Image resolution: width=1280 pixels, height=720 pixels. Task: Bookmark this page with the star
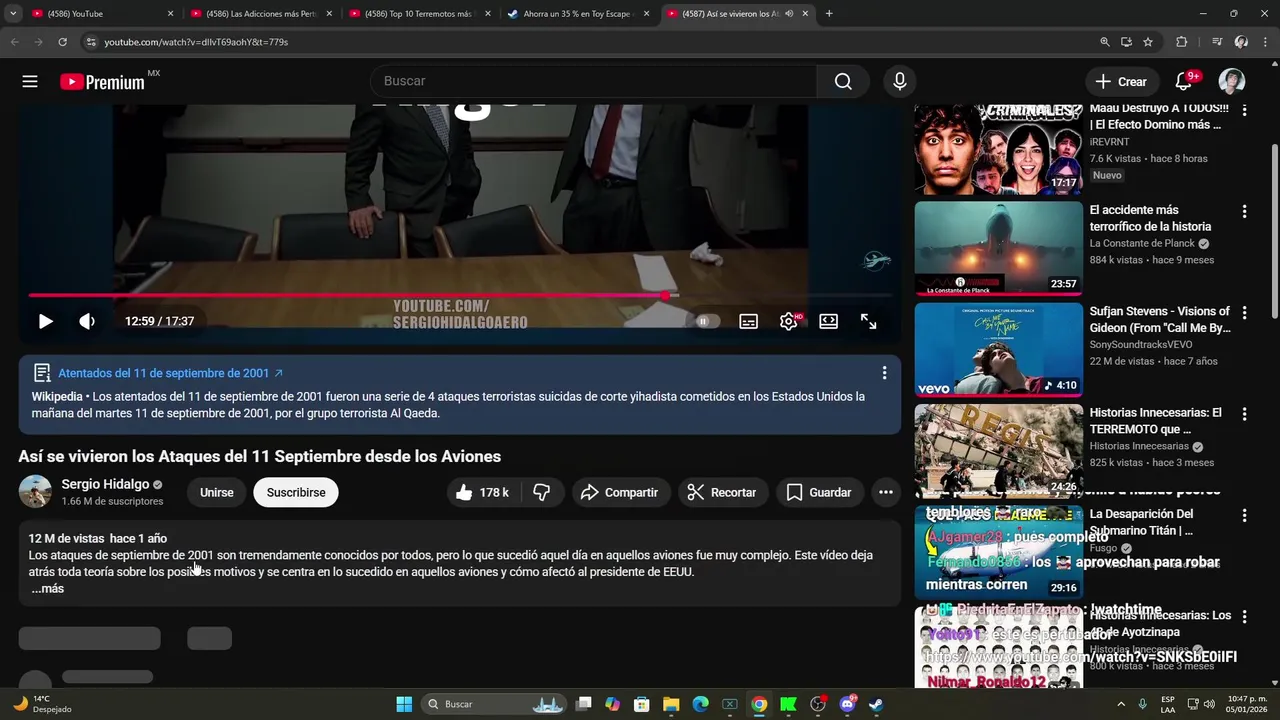coord(1148,42)
